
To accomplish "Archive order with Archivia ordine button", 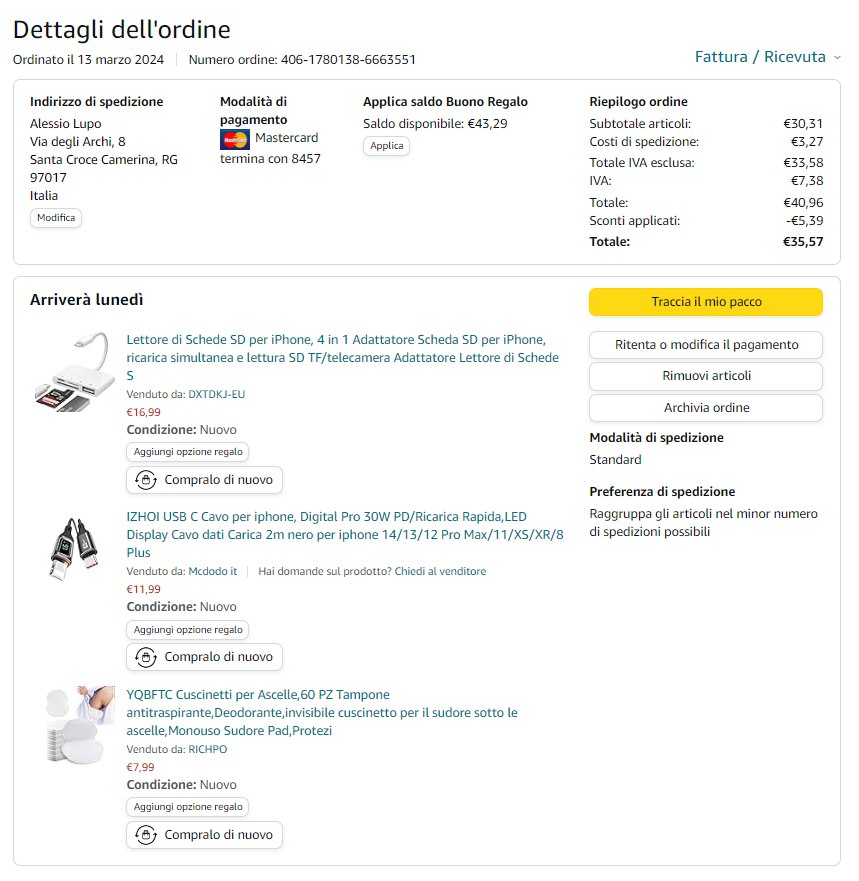I will coord(706,408).
